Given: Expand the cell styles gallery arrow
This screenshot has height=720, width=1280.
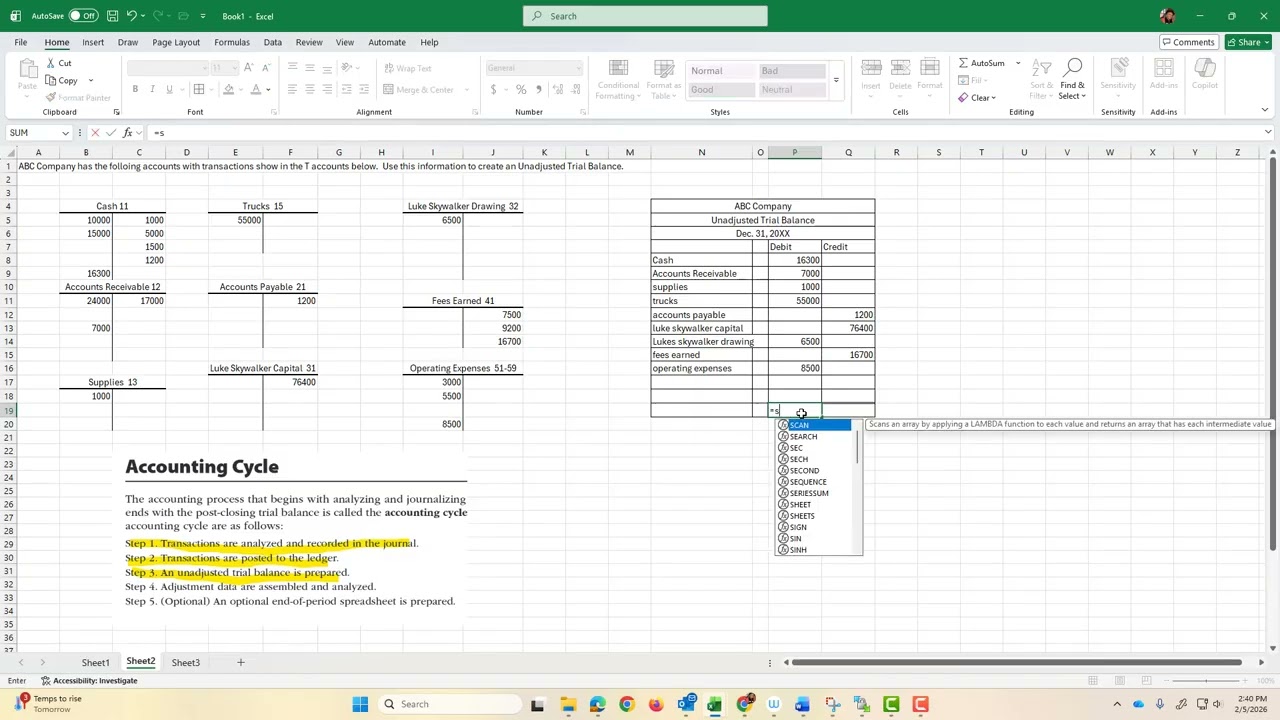Looking at the screenshot, I should pos(836,80).
